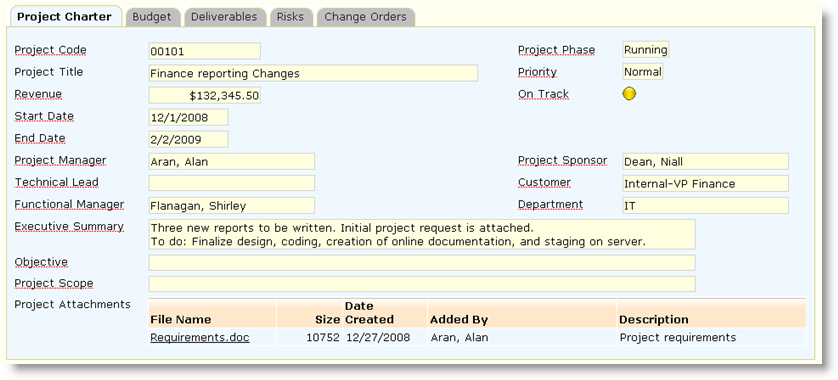Select the Start Date field
Viewport: 838px width, 380px height.
pos(189,117)
